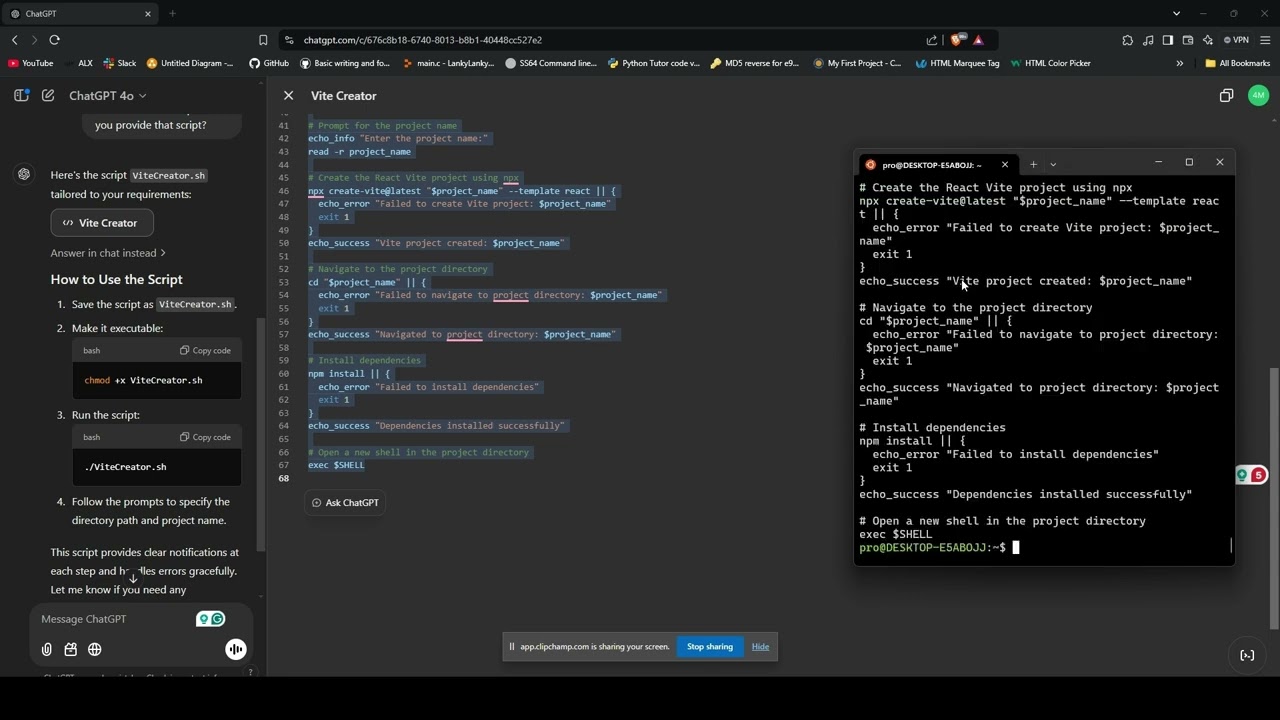This screenshot has height=720, width=1280.
Task: Open the YouTube bookmark
Action: click(x=30, y=63)
